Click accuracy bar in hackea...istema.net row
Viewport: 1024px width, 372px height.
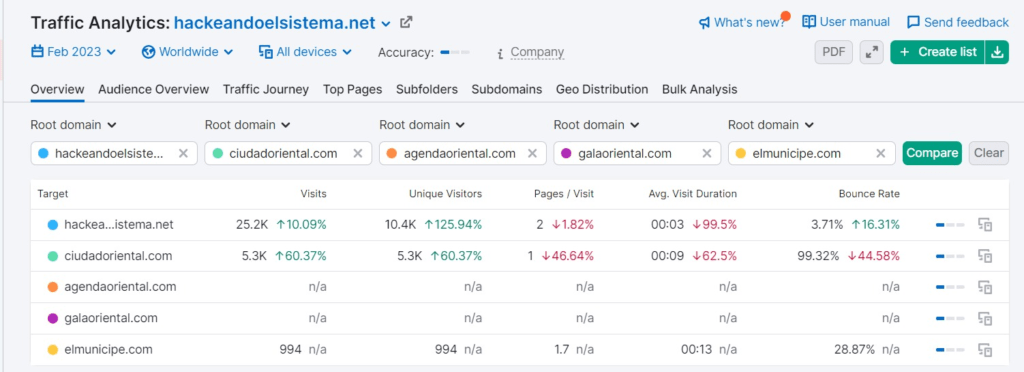[x=950, y=225]
